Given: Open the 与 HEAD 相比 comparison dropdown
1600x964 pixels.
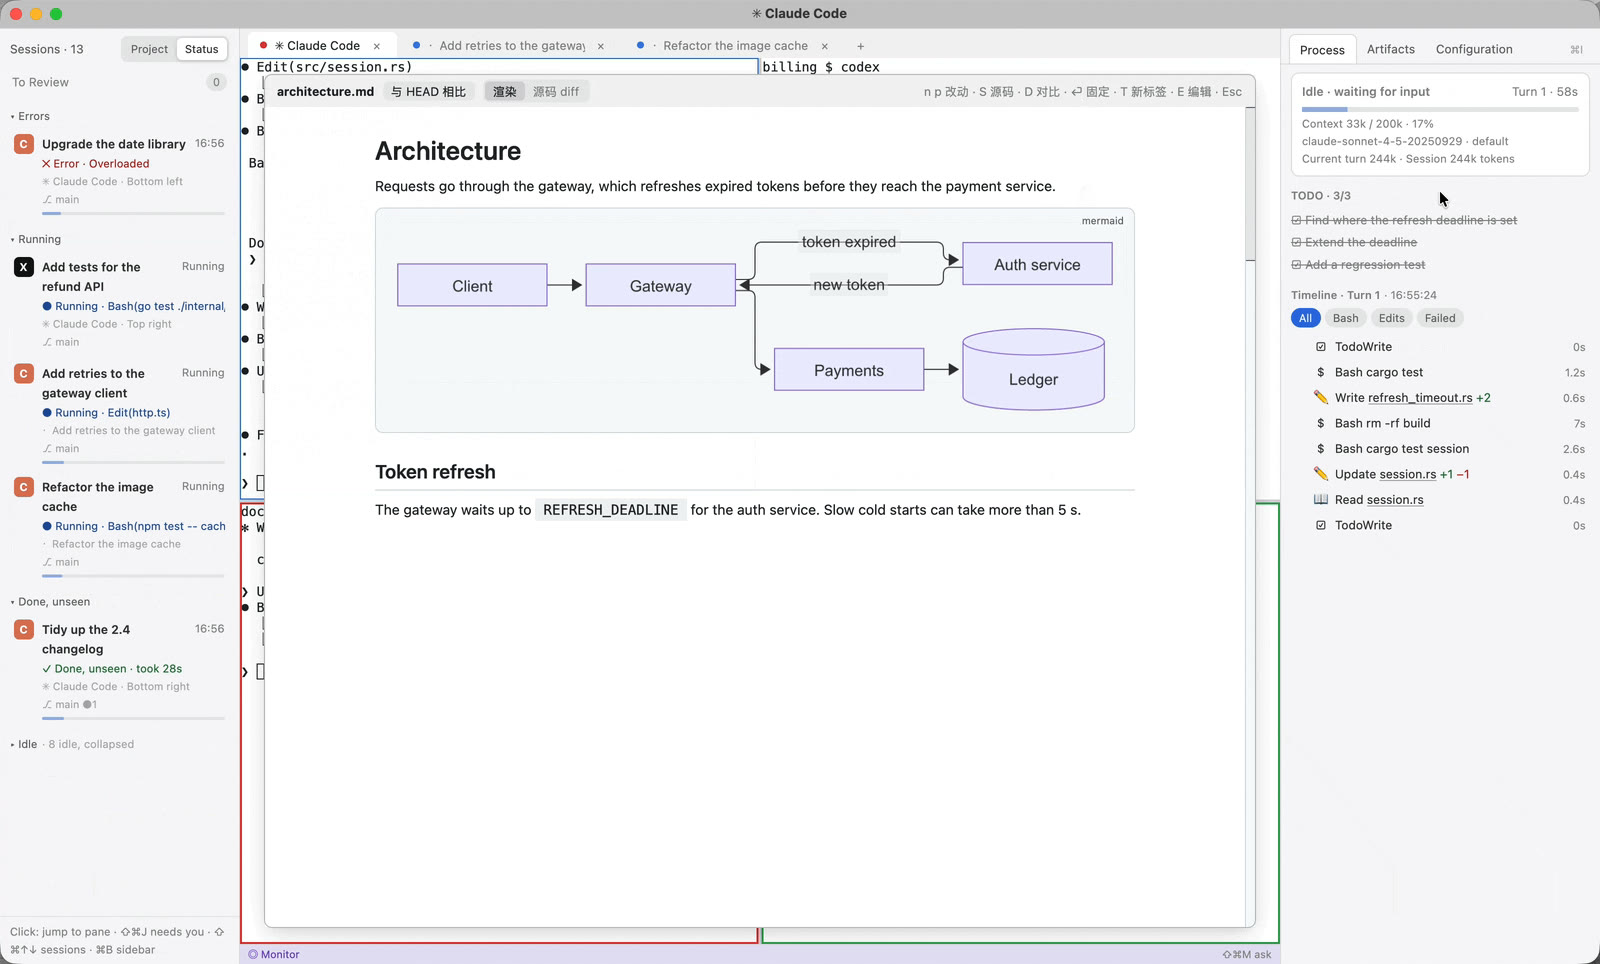Looking at the screenshot, I should coord(428,91).
